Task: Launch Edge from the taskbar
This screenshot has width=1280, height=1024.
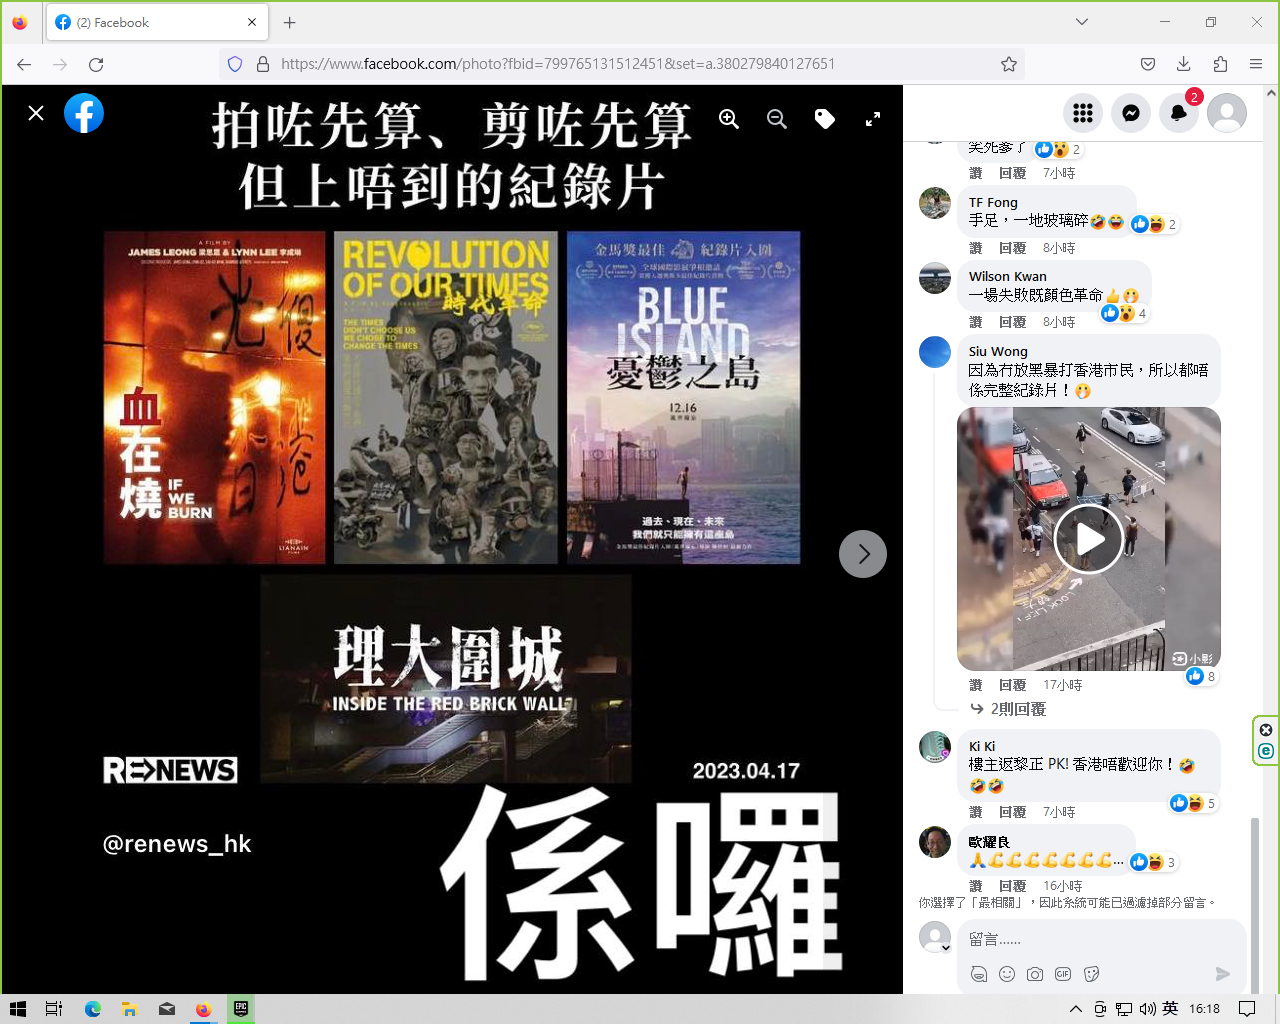Action: tap(93, 1009)
